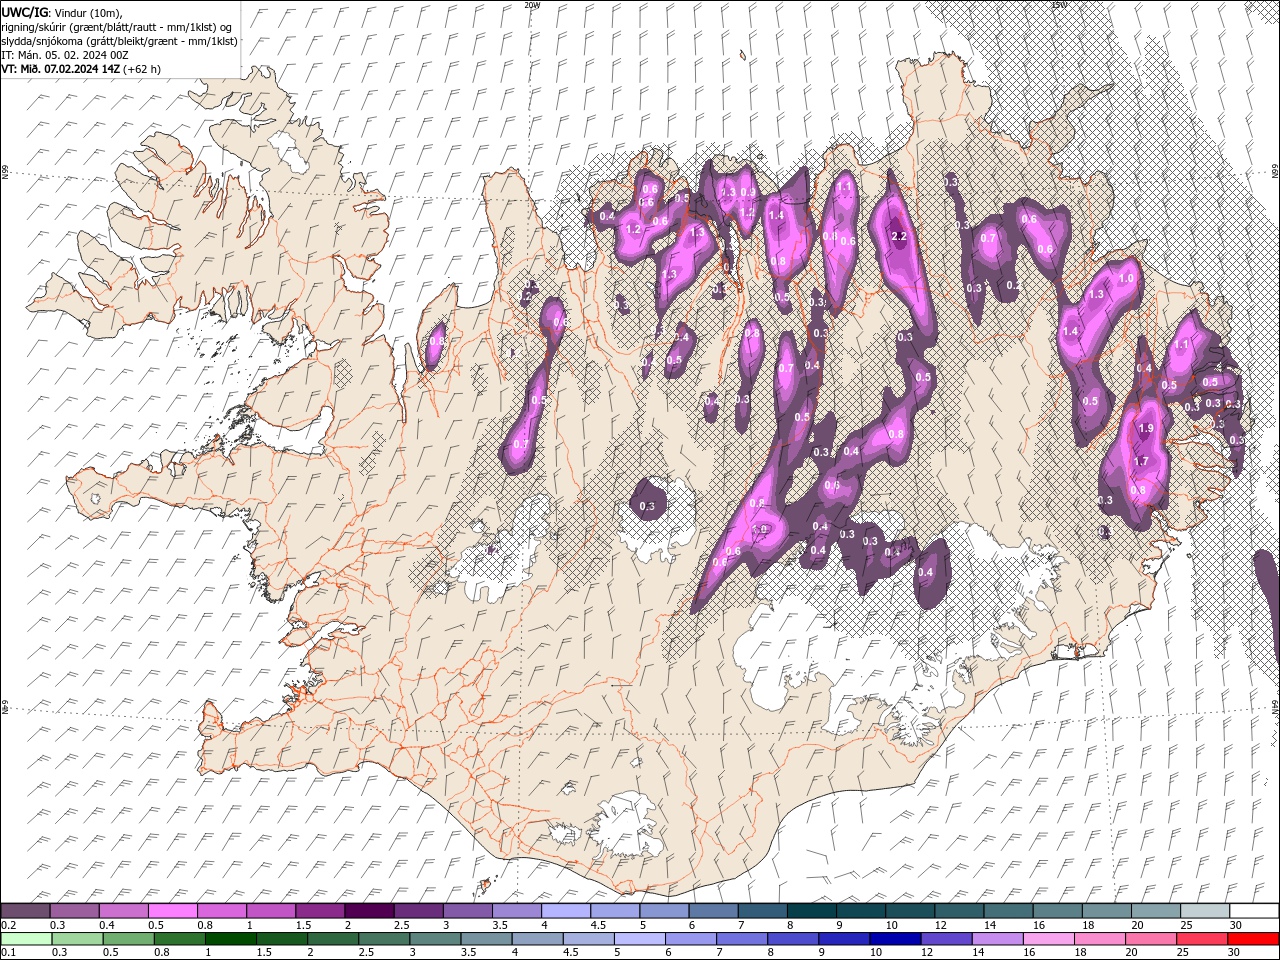
Task: Click light grey swatch between 25 and 30, upper legend
Action: pos(1204,910)
